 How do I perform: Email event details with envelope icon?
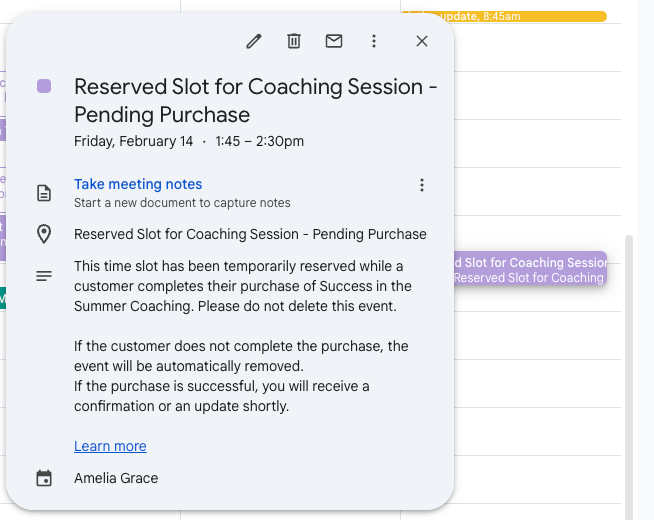tap(334, 41)
